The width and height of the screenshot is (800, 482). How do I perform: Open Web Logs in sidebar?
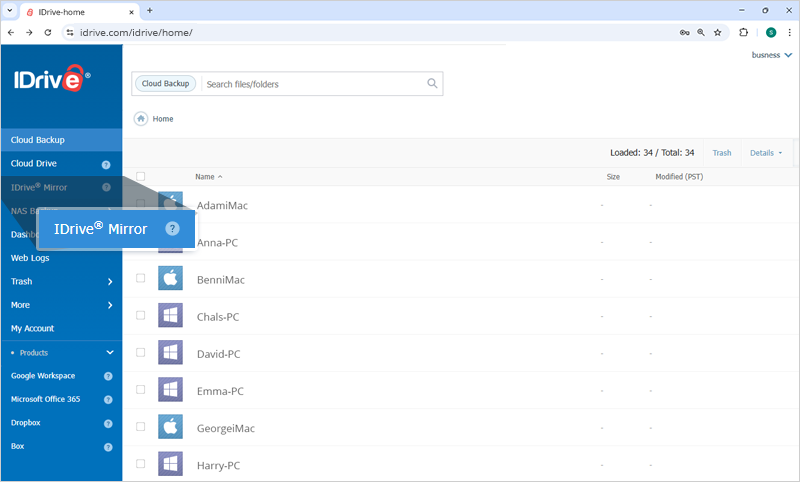click(30, 258)
